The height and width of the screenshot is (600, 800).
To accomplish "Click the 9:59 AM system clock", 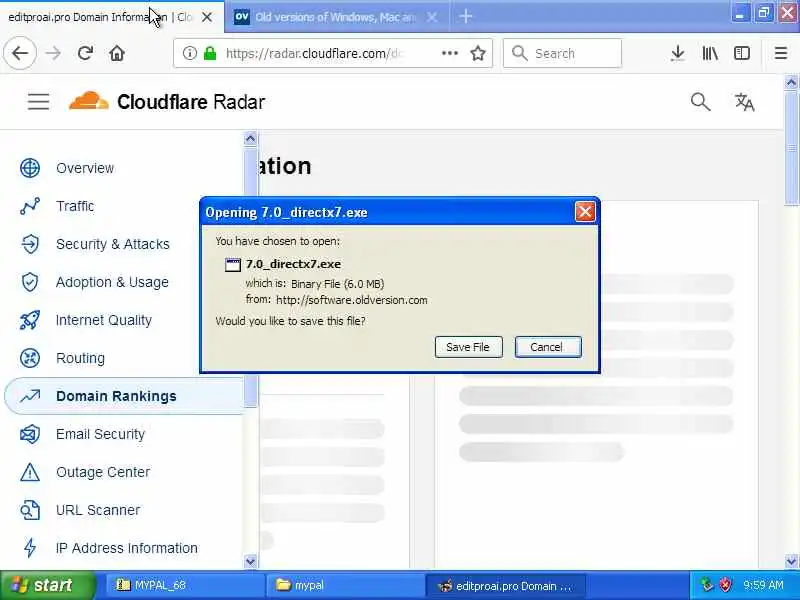I will (x=763, y=585).
